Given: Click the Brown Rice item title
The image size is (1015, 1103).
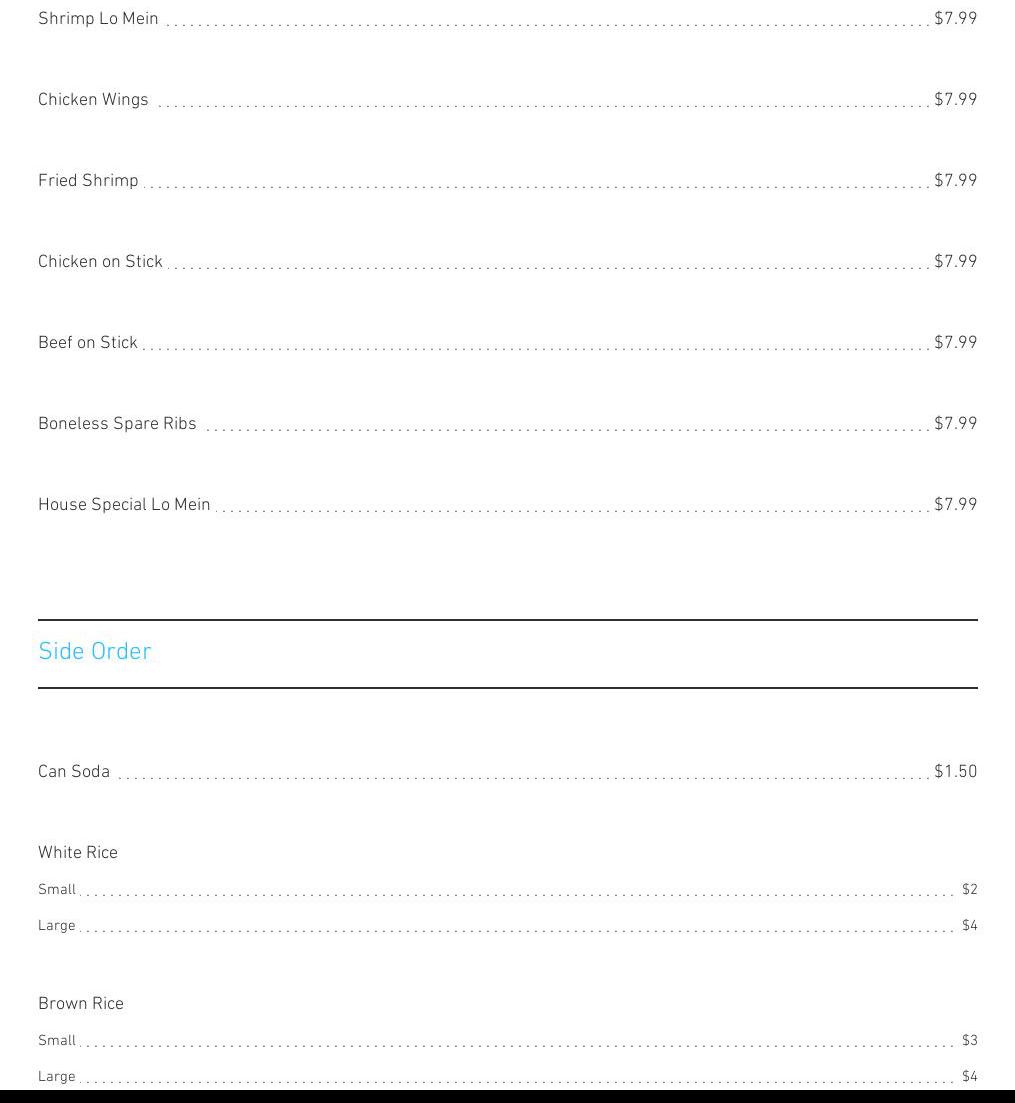Looking at the screenshot, I should (81, 1003).
